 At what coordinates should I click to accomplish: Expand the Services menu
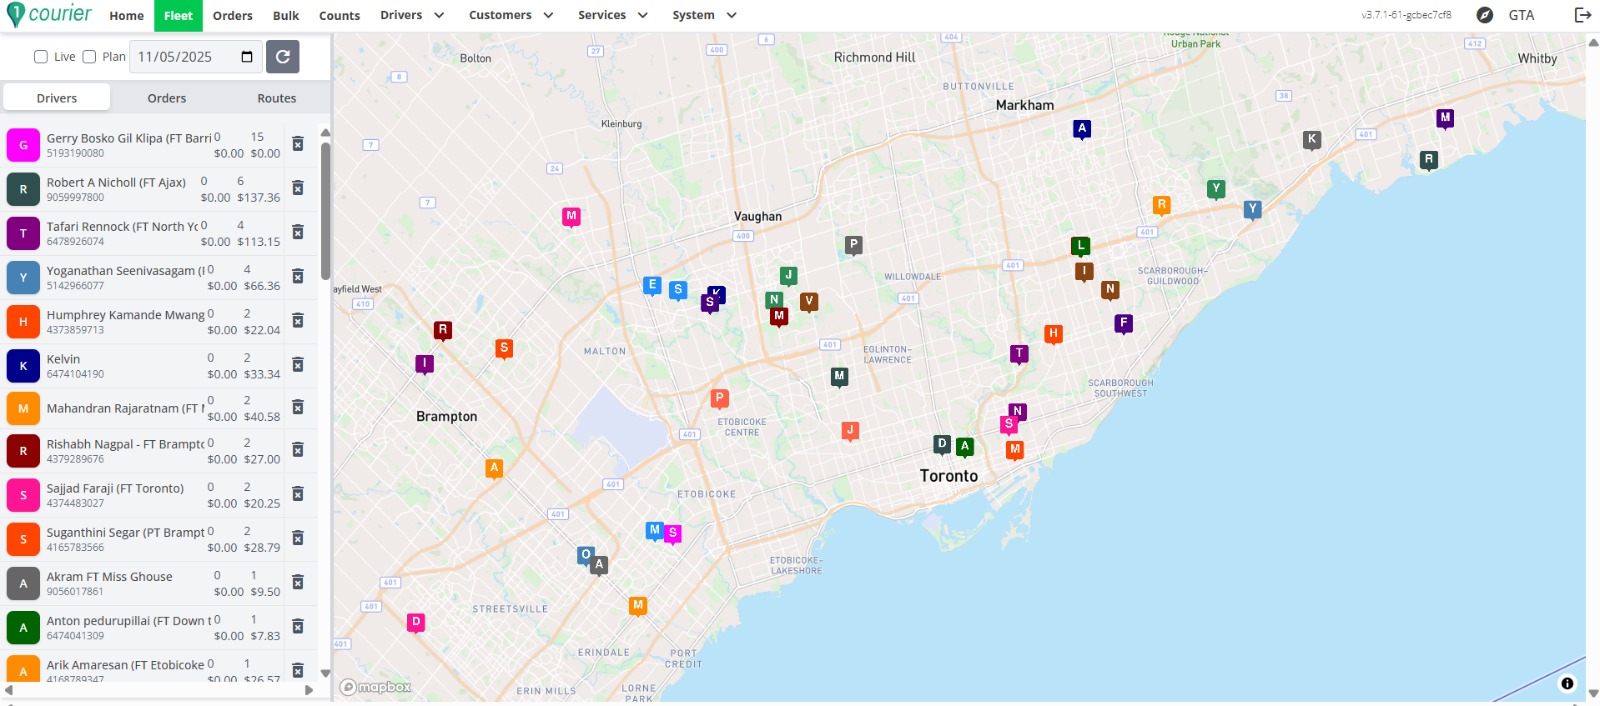click(x=612, y=15)
